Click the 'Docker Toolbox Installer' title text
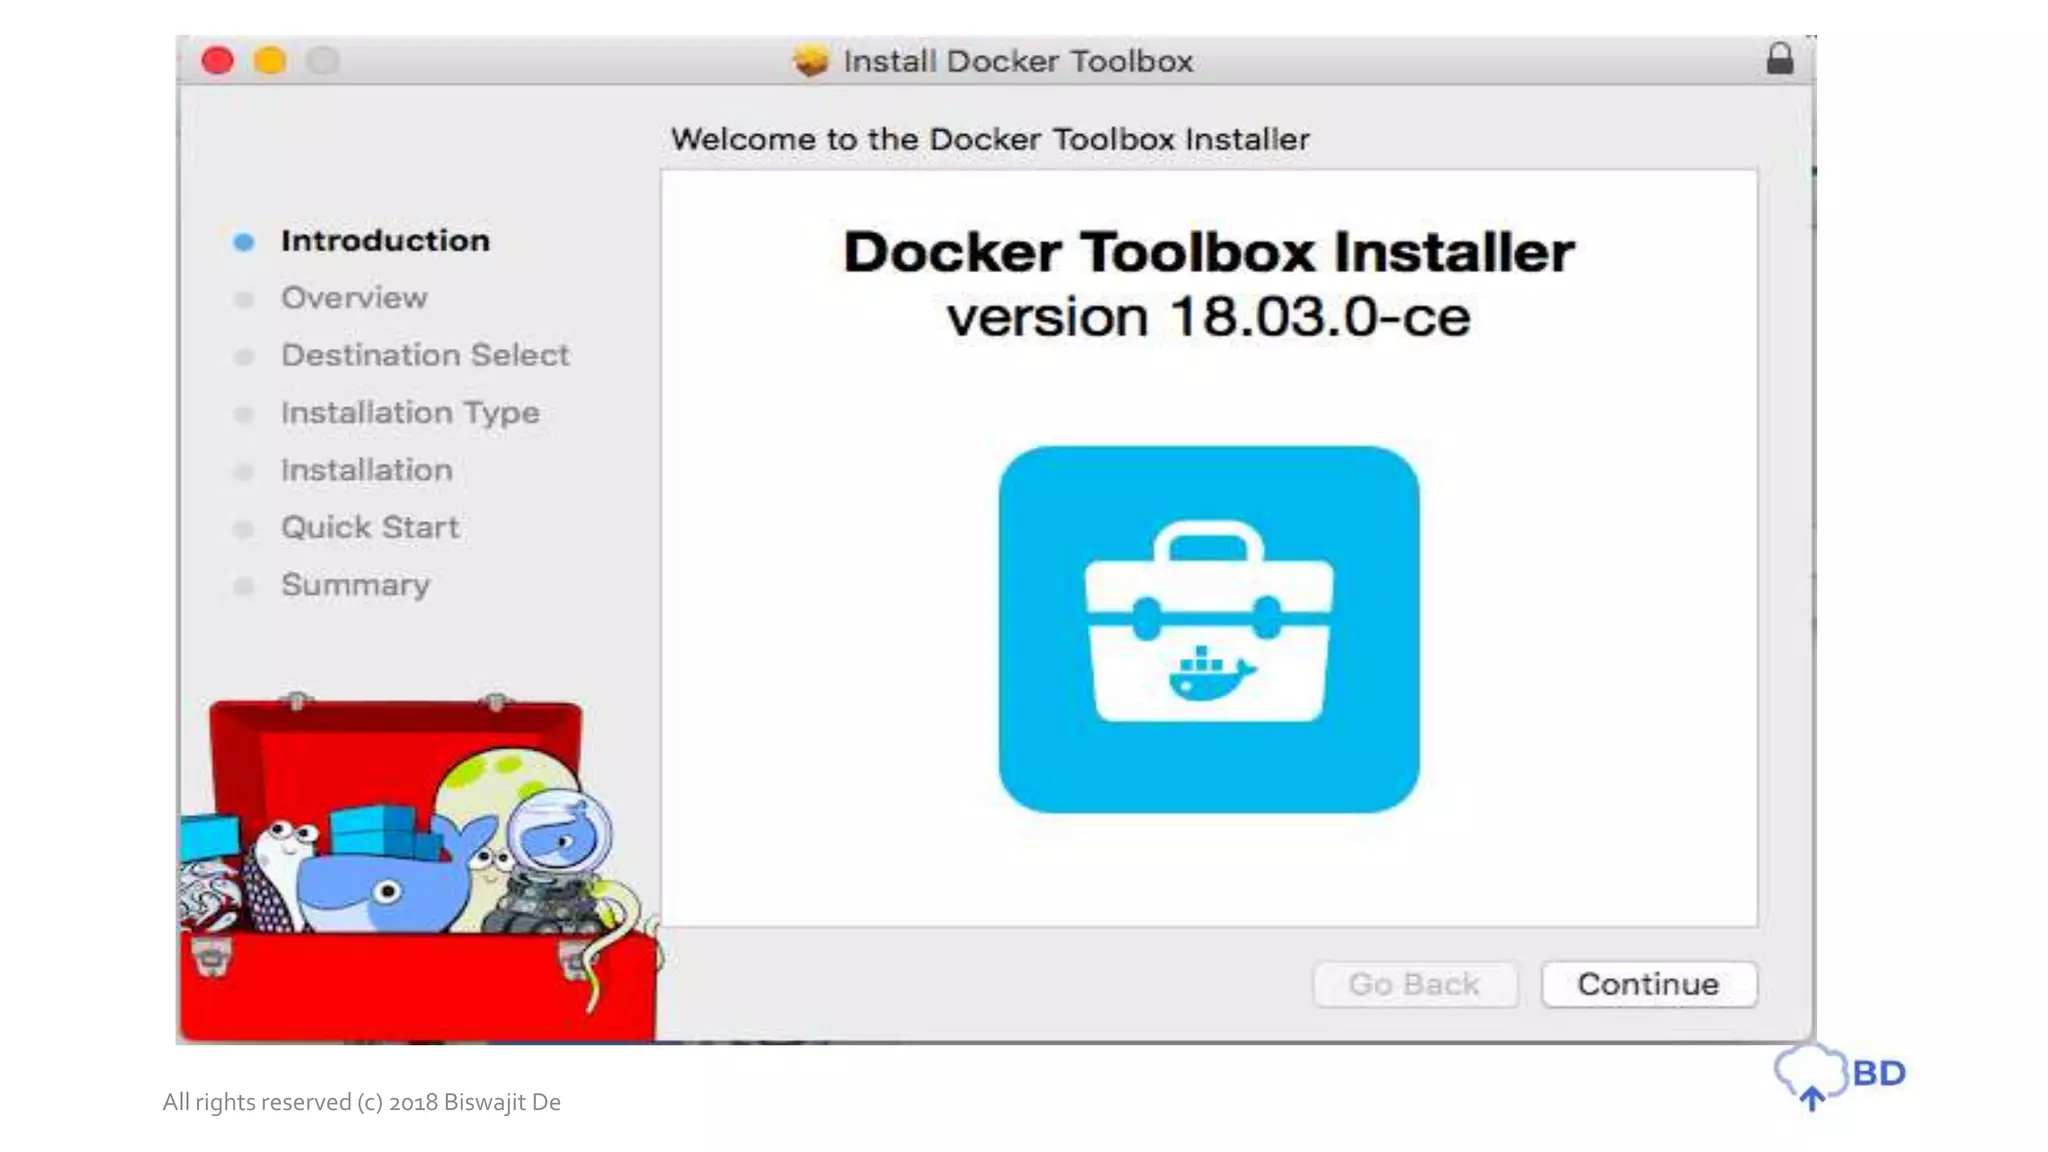Image resolution: width=2048 pixels, height=1152 pixels. click(x=1208, y=252)
